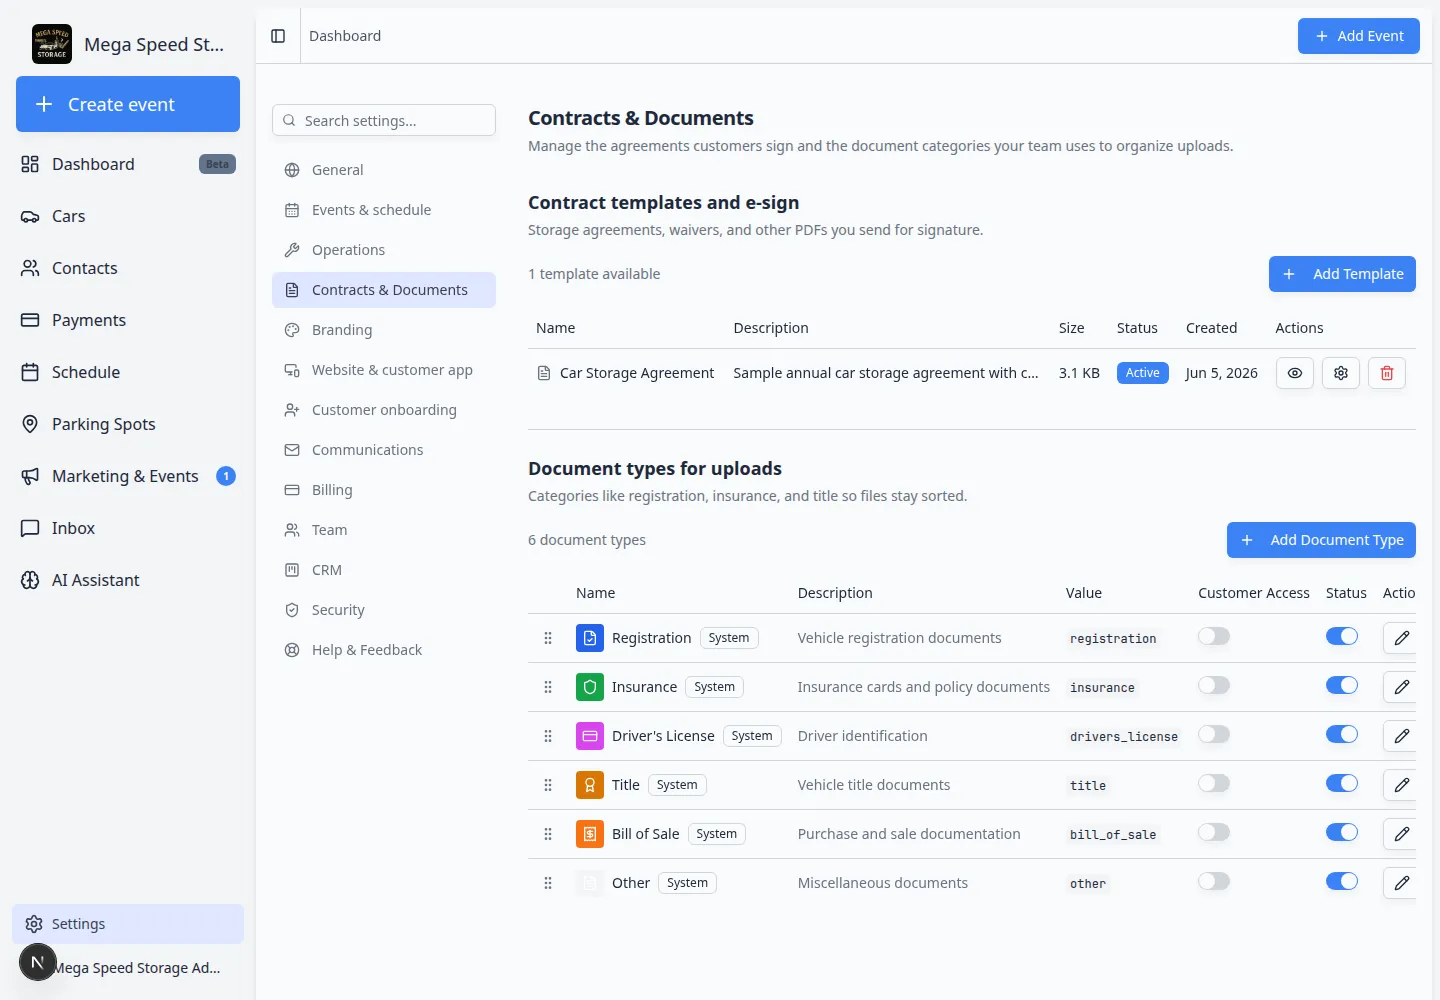Open CRM settings

pyautogui.click(x=384, y=570)
